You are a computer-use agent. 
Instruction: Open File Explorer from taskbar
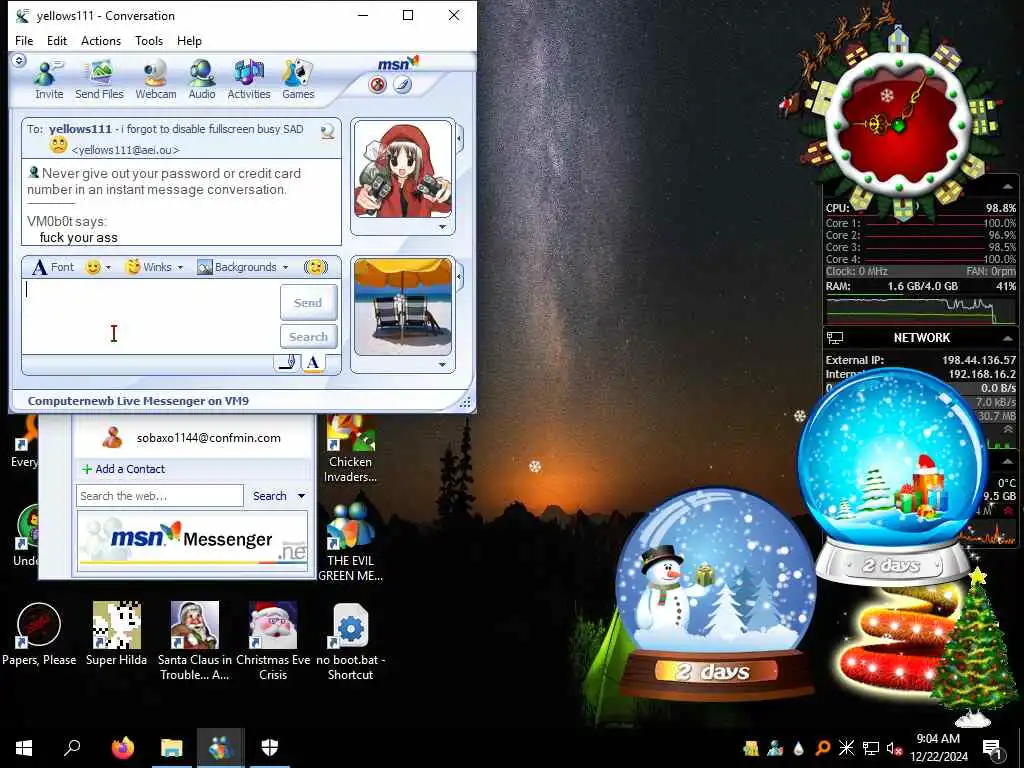[x=172, y=748]
